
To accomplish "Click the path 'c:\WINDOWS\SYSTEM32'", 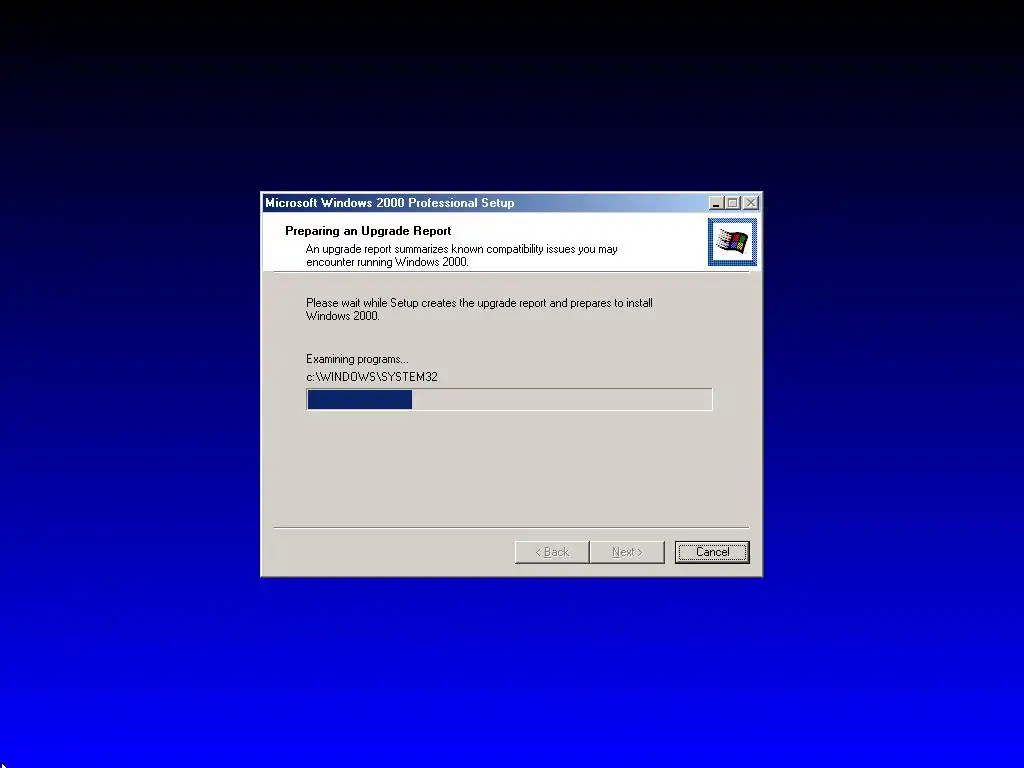I will (x=372, y=377).
